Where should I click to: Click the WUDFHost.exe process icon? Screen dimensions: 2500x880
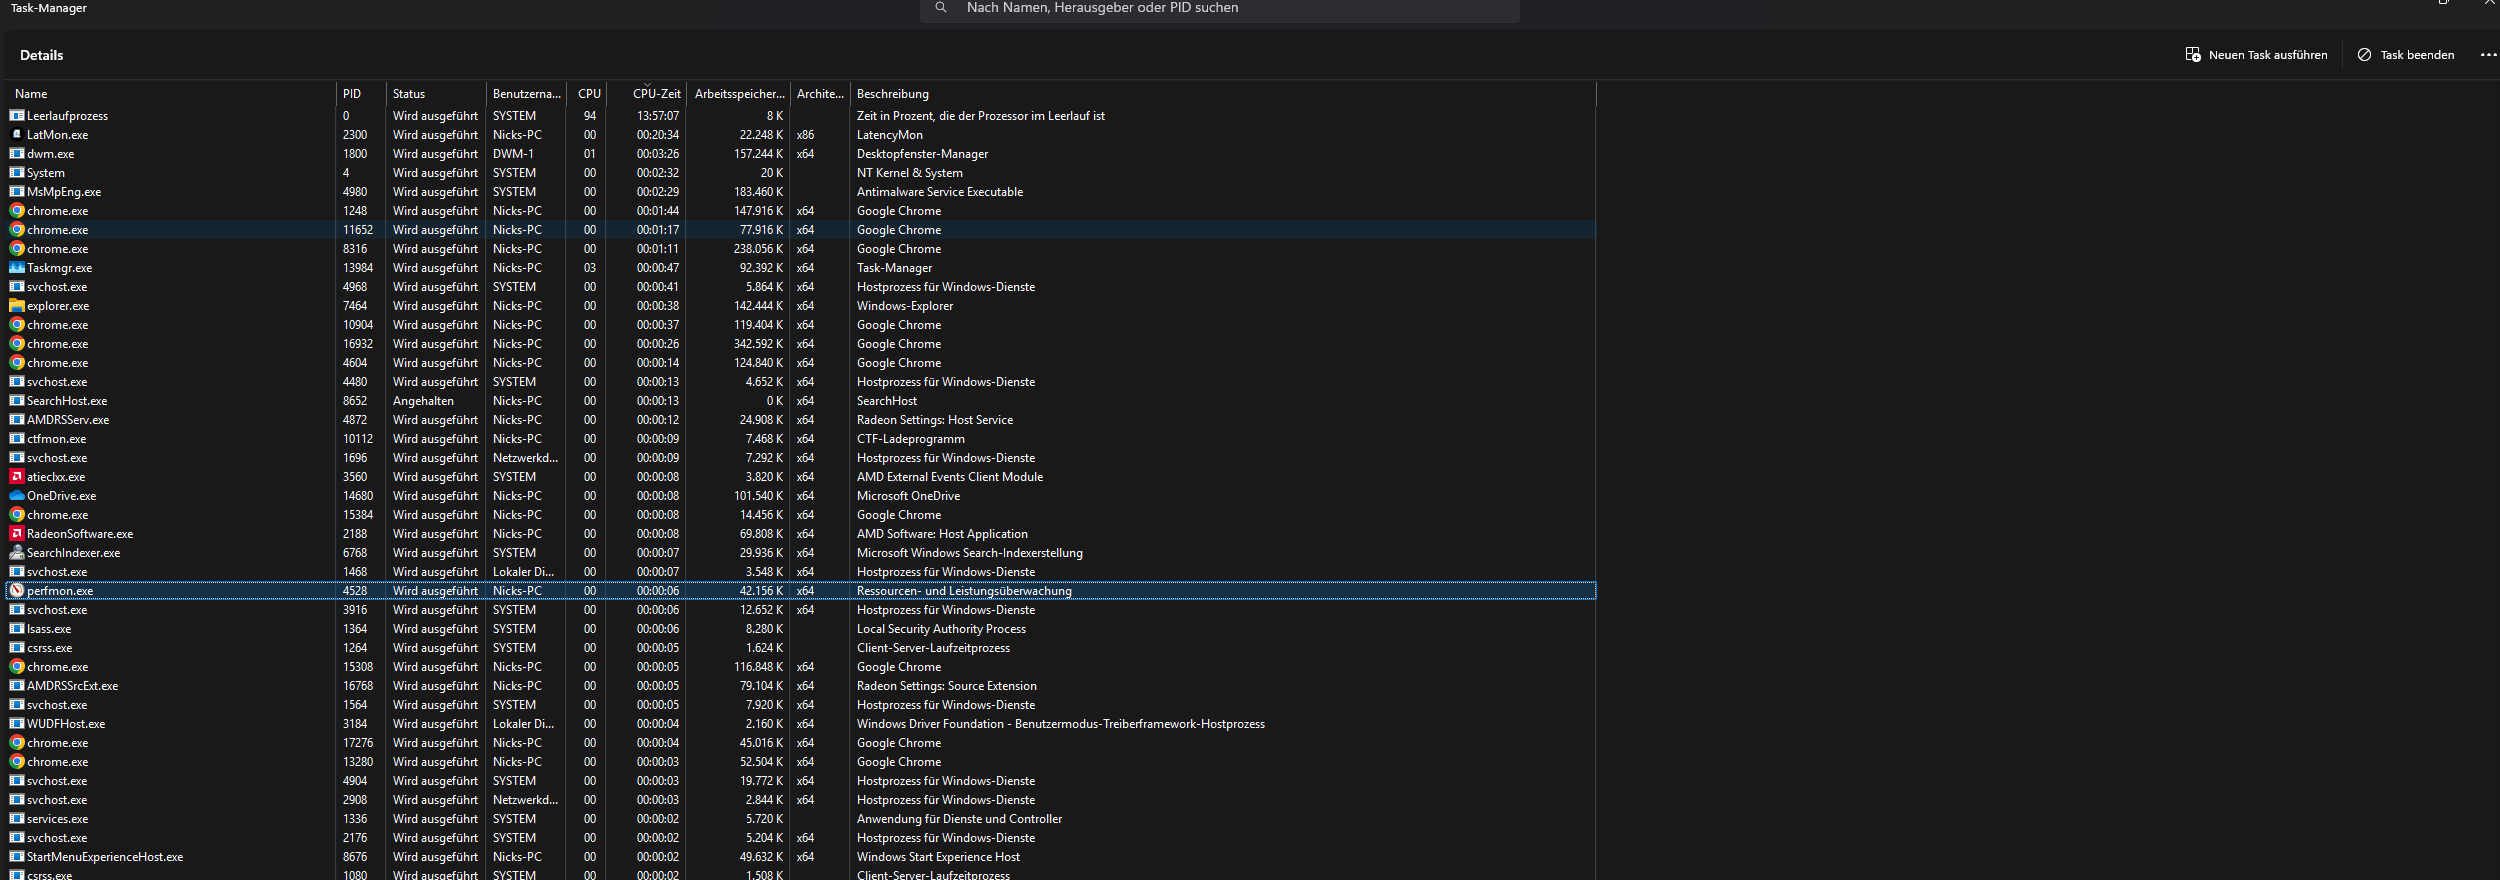(17, 724)
